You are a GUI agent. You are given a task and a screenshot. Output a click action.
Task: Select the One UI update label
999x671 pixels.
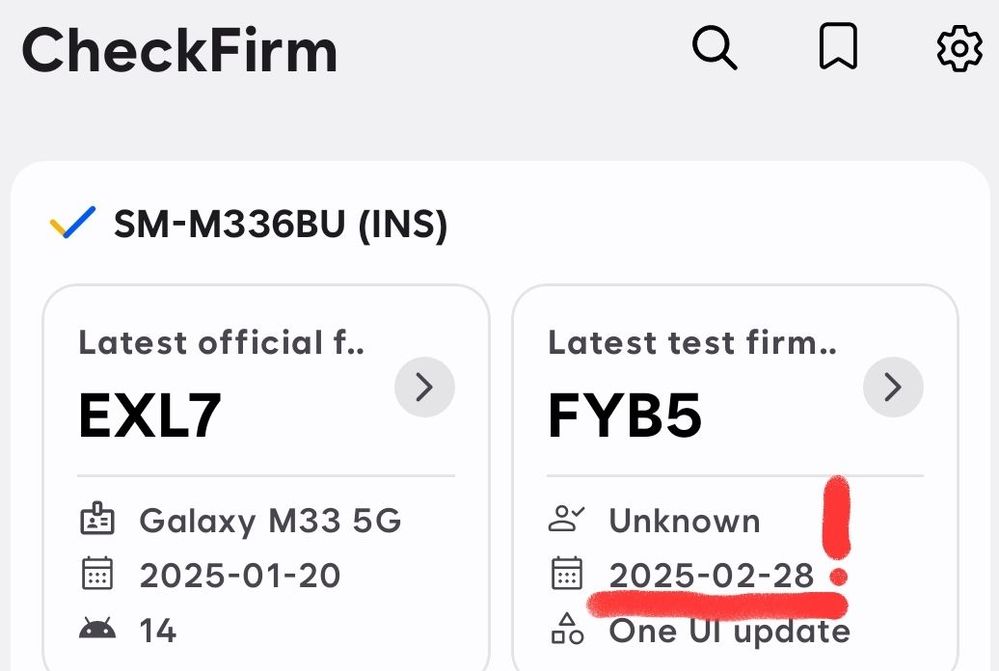point(729,631)
